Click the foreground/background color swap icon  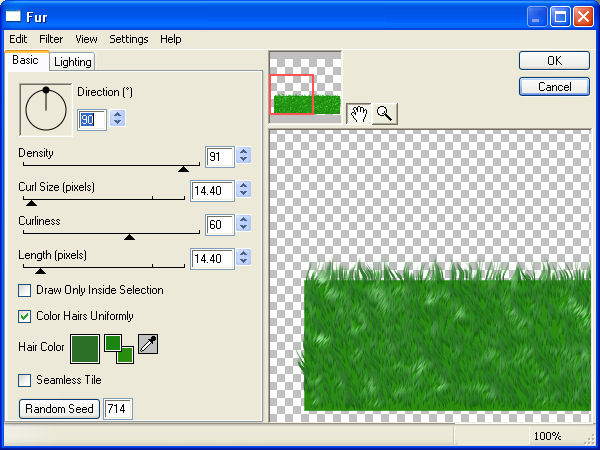[x=119, y=348]
